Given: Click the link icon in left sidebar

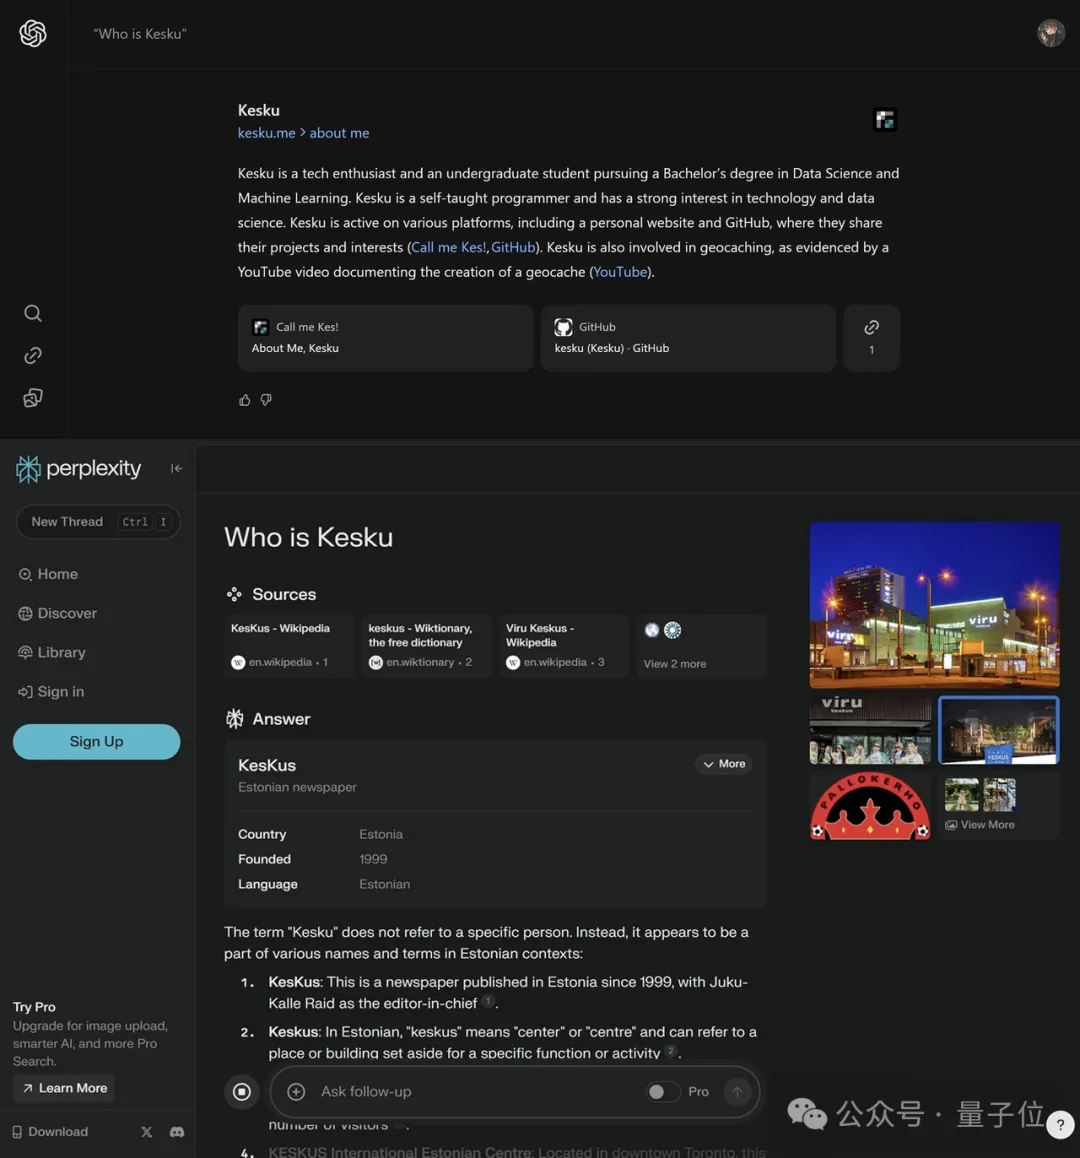Looking at the screenshot, I should pos(33,356).
